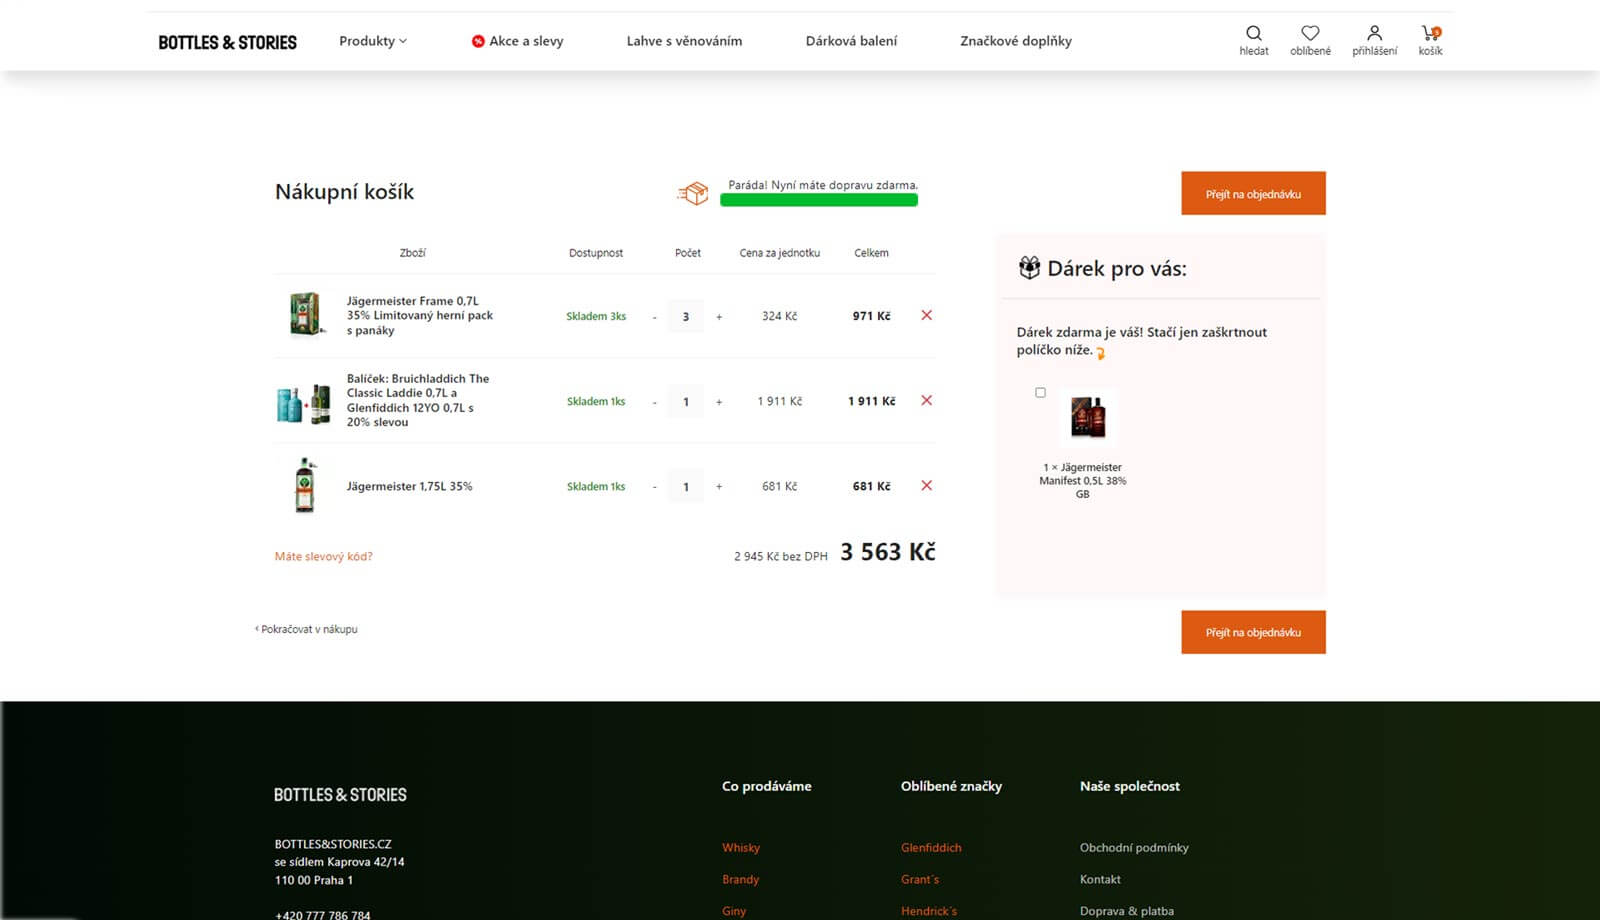1600x920 pixels.
Task: Click the phone number +420 777 786 784
Action: coord(322,914)
